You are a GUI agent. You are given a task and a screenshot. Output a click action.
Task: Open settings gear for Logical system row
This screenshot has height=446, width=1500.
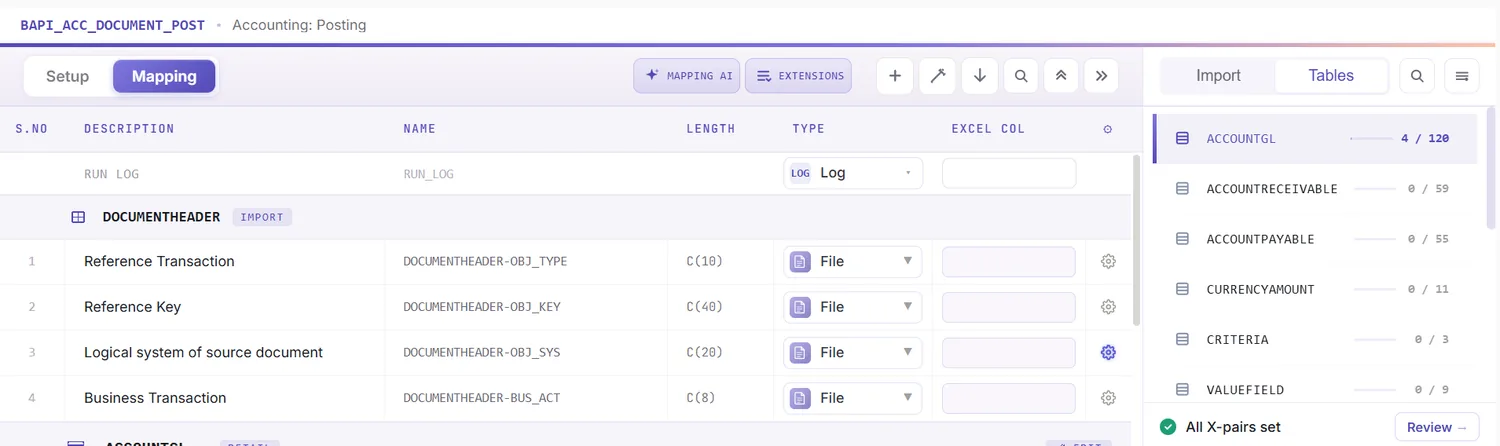1108,352
